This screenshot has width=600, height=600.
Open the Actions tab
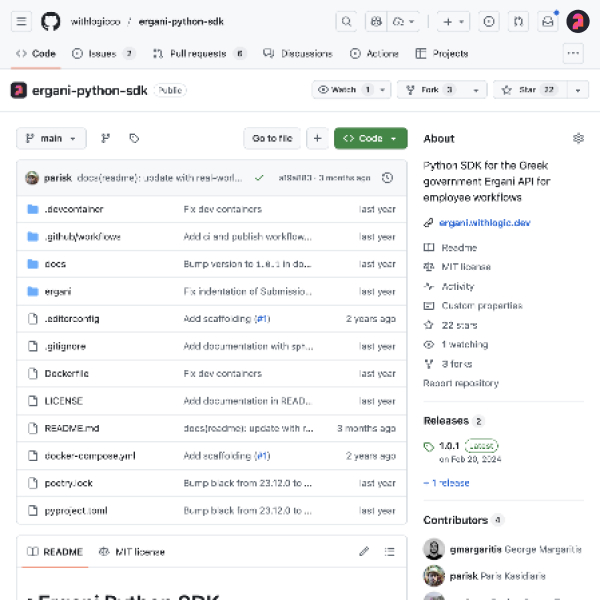374,53
